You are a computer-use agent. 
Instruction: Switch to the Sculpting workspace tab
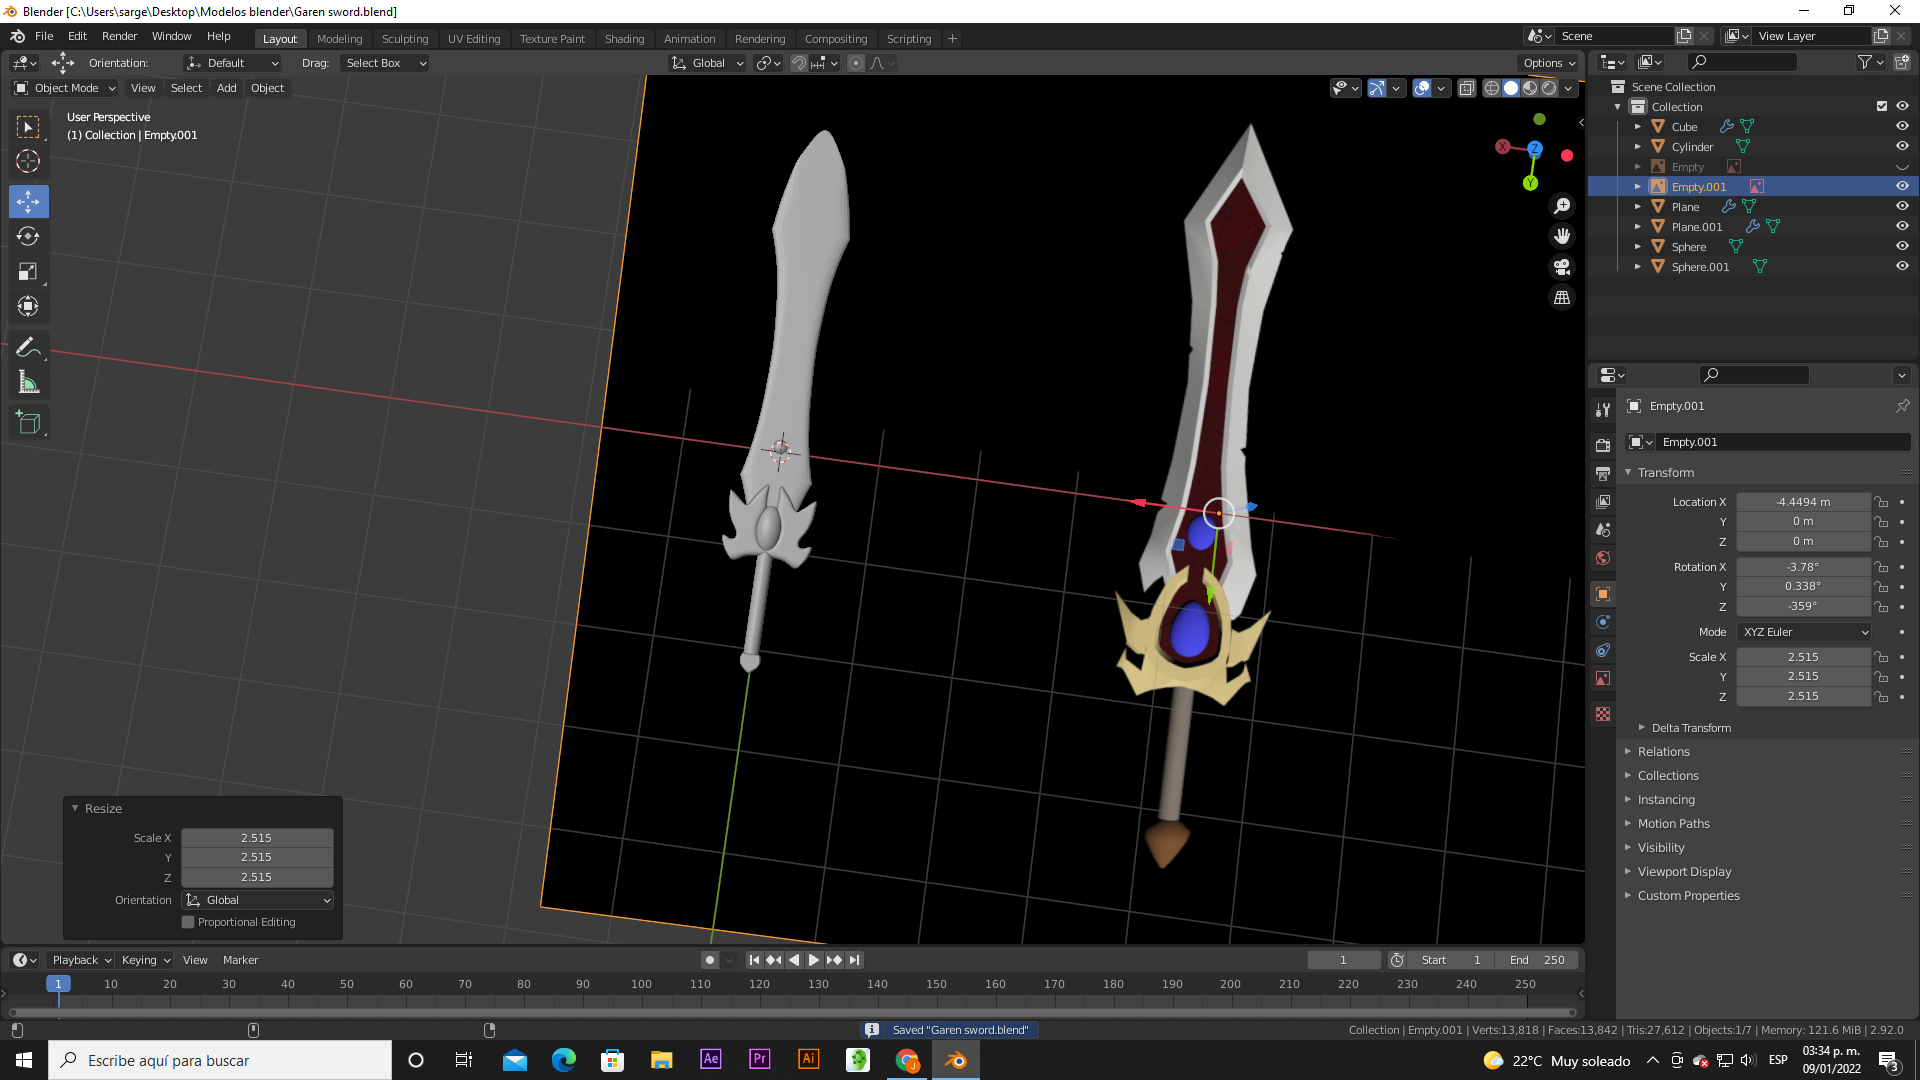click(x=405, y=39)
